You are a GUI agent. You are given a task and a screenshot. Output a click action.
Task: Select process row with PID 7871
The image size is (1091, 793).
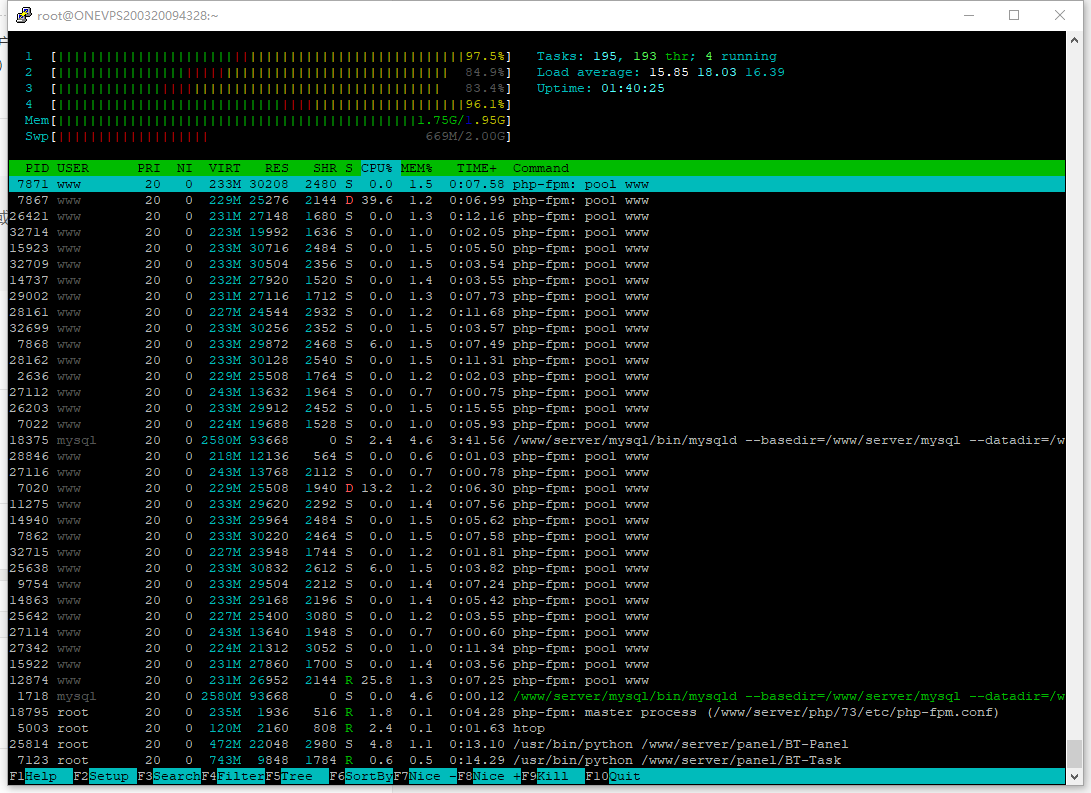[x=536, y=184]
